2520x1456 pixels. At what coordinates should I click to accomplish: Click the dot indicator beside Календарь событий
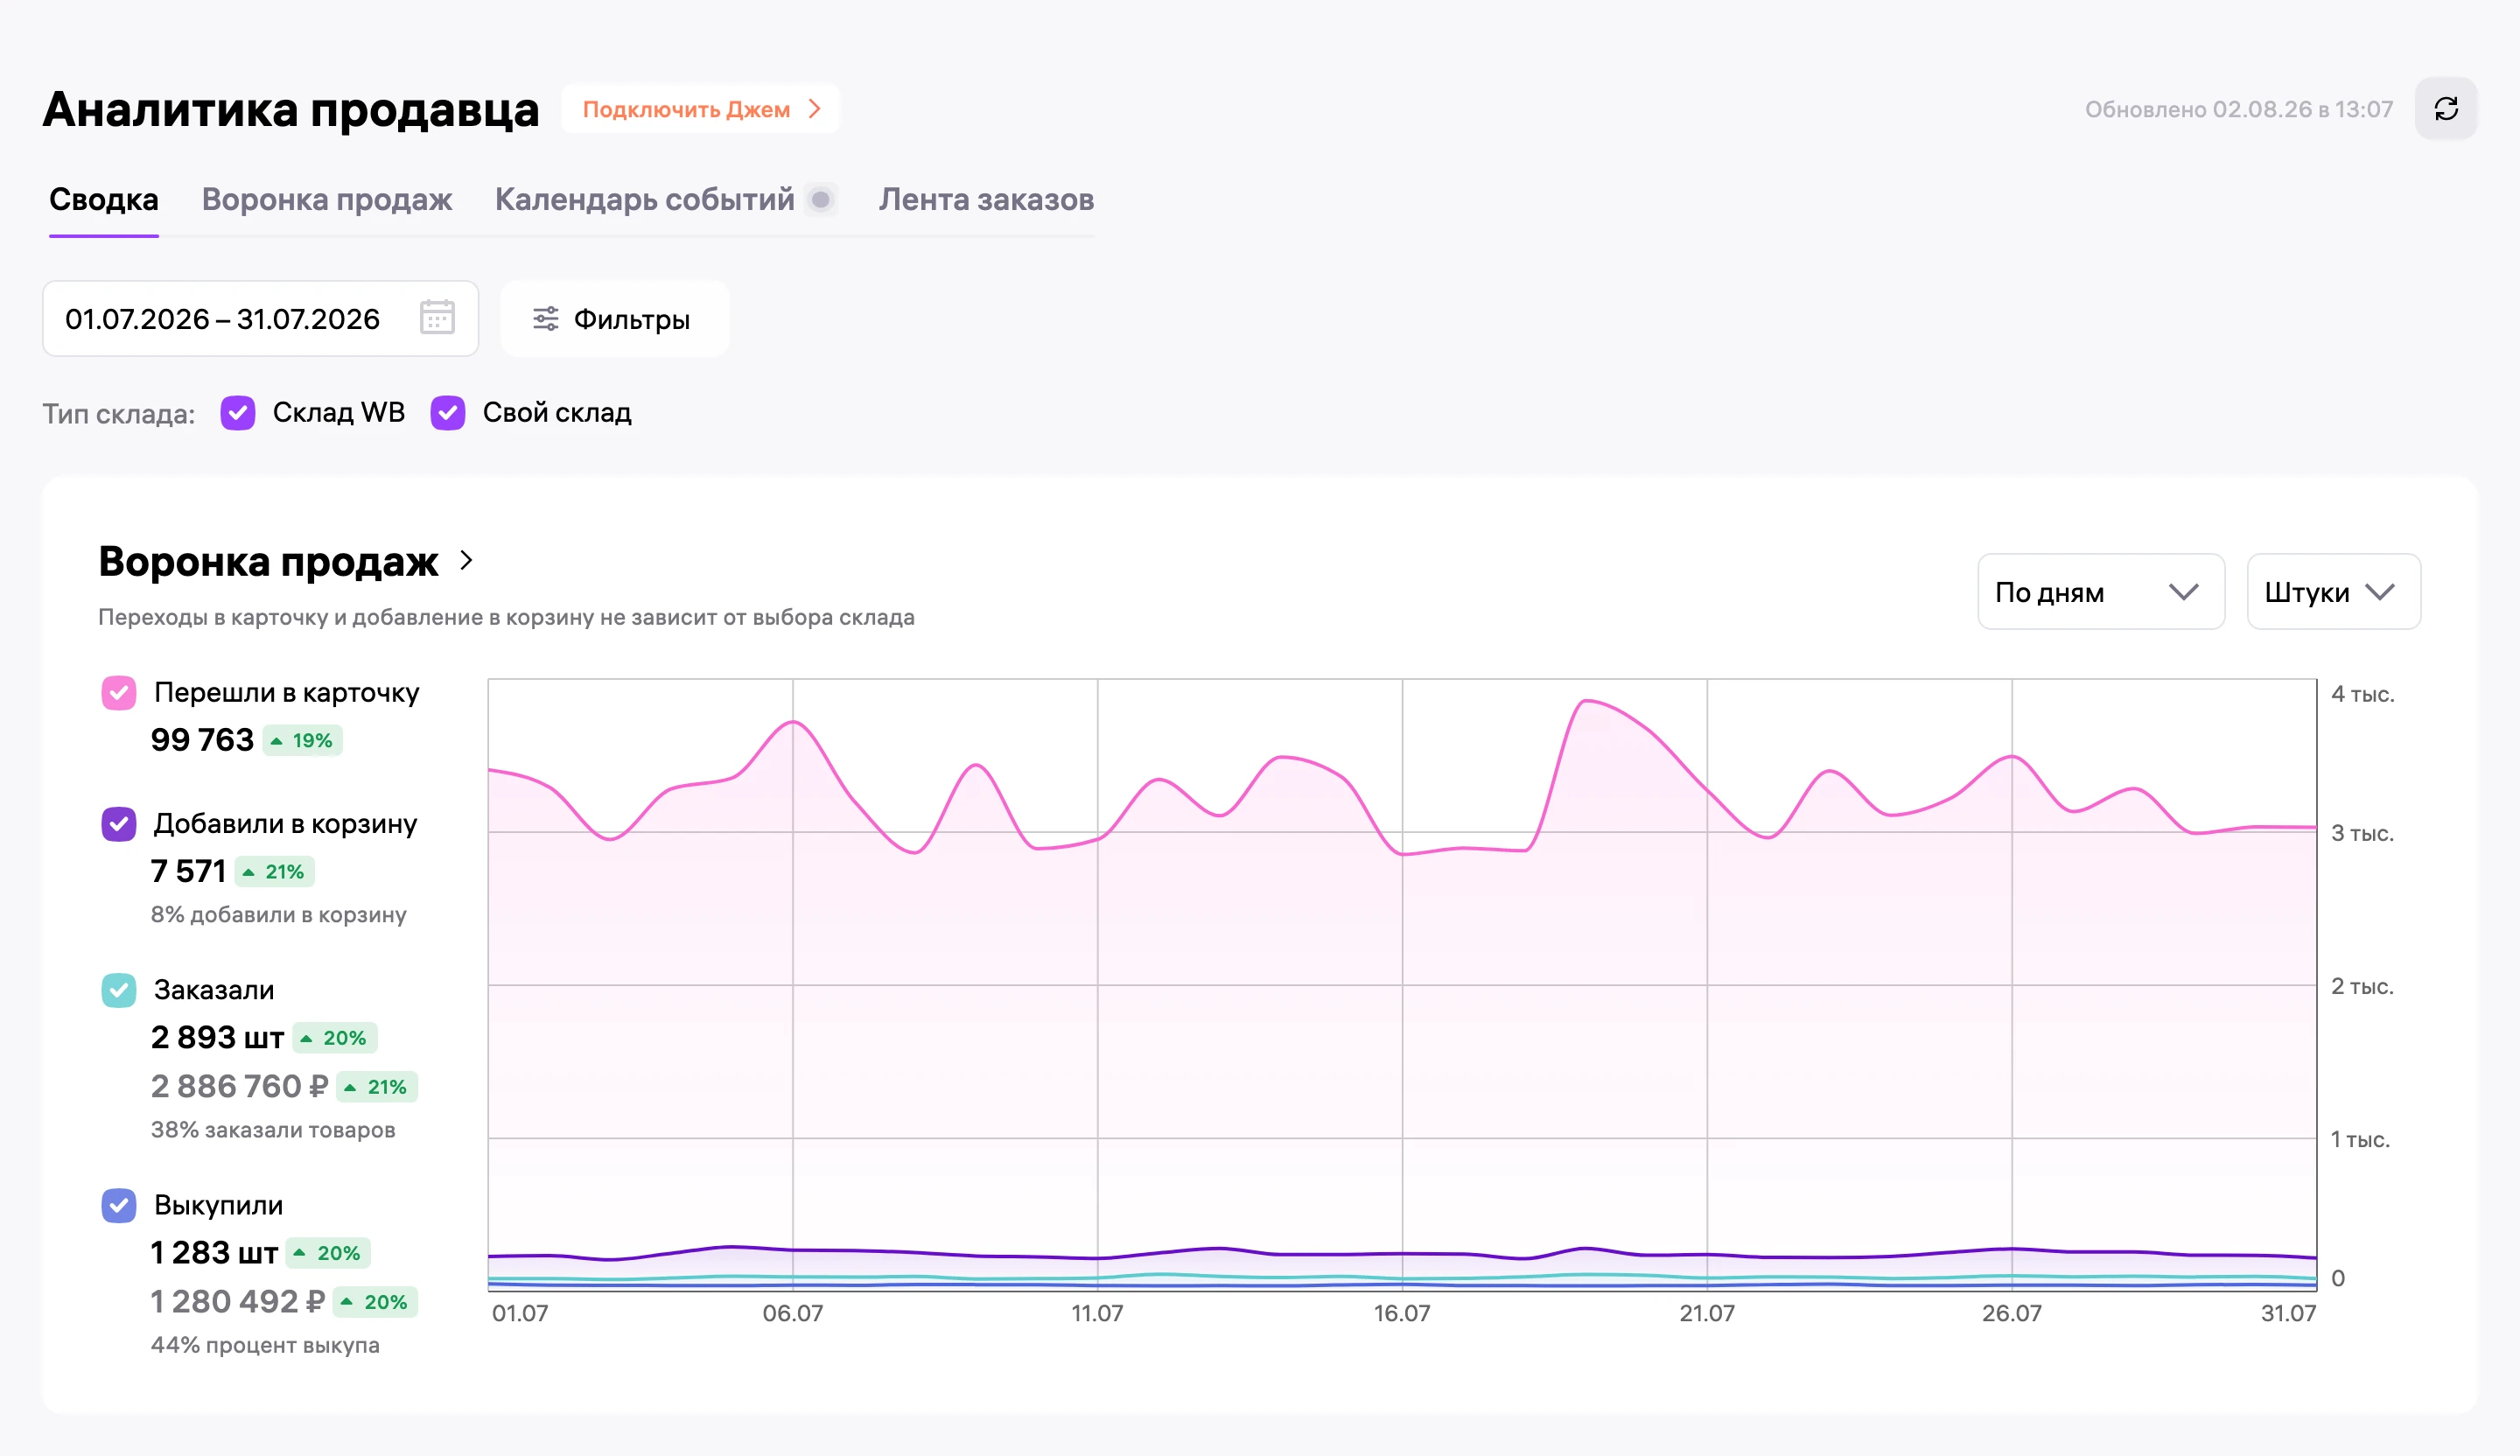[x=821, y=200]
